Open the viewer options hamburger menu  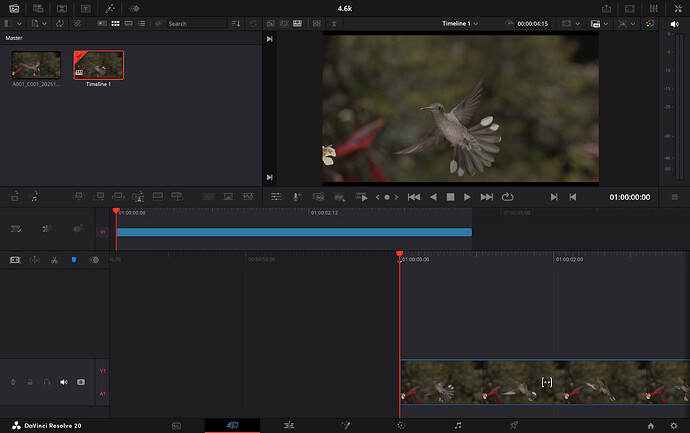pyautogui.click(x=675, y=197)
